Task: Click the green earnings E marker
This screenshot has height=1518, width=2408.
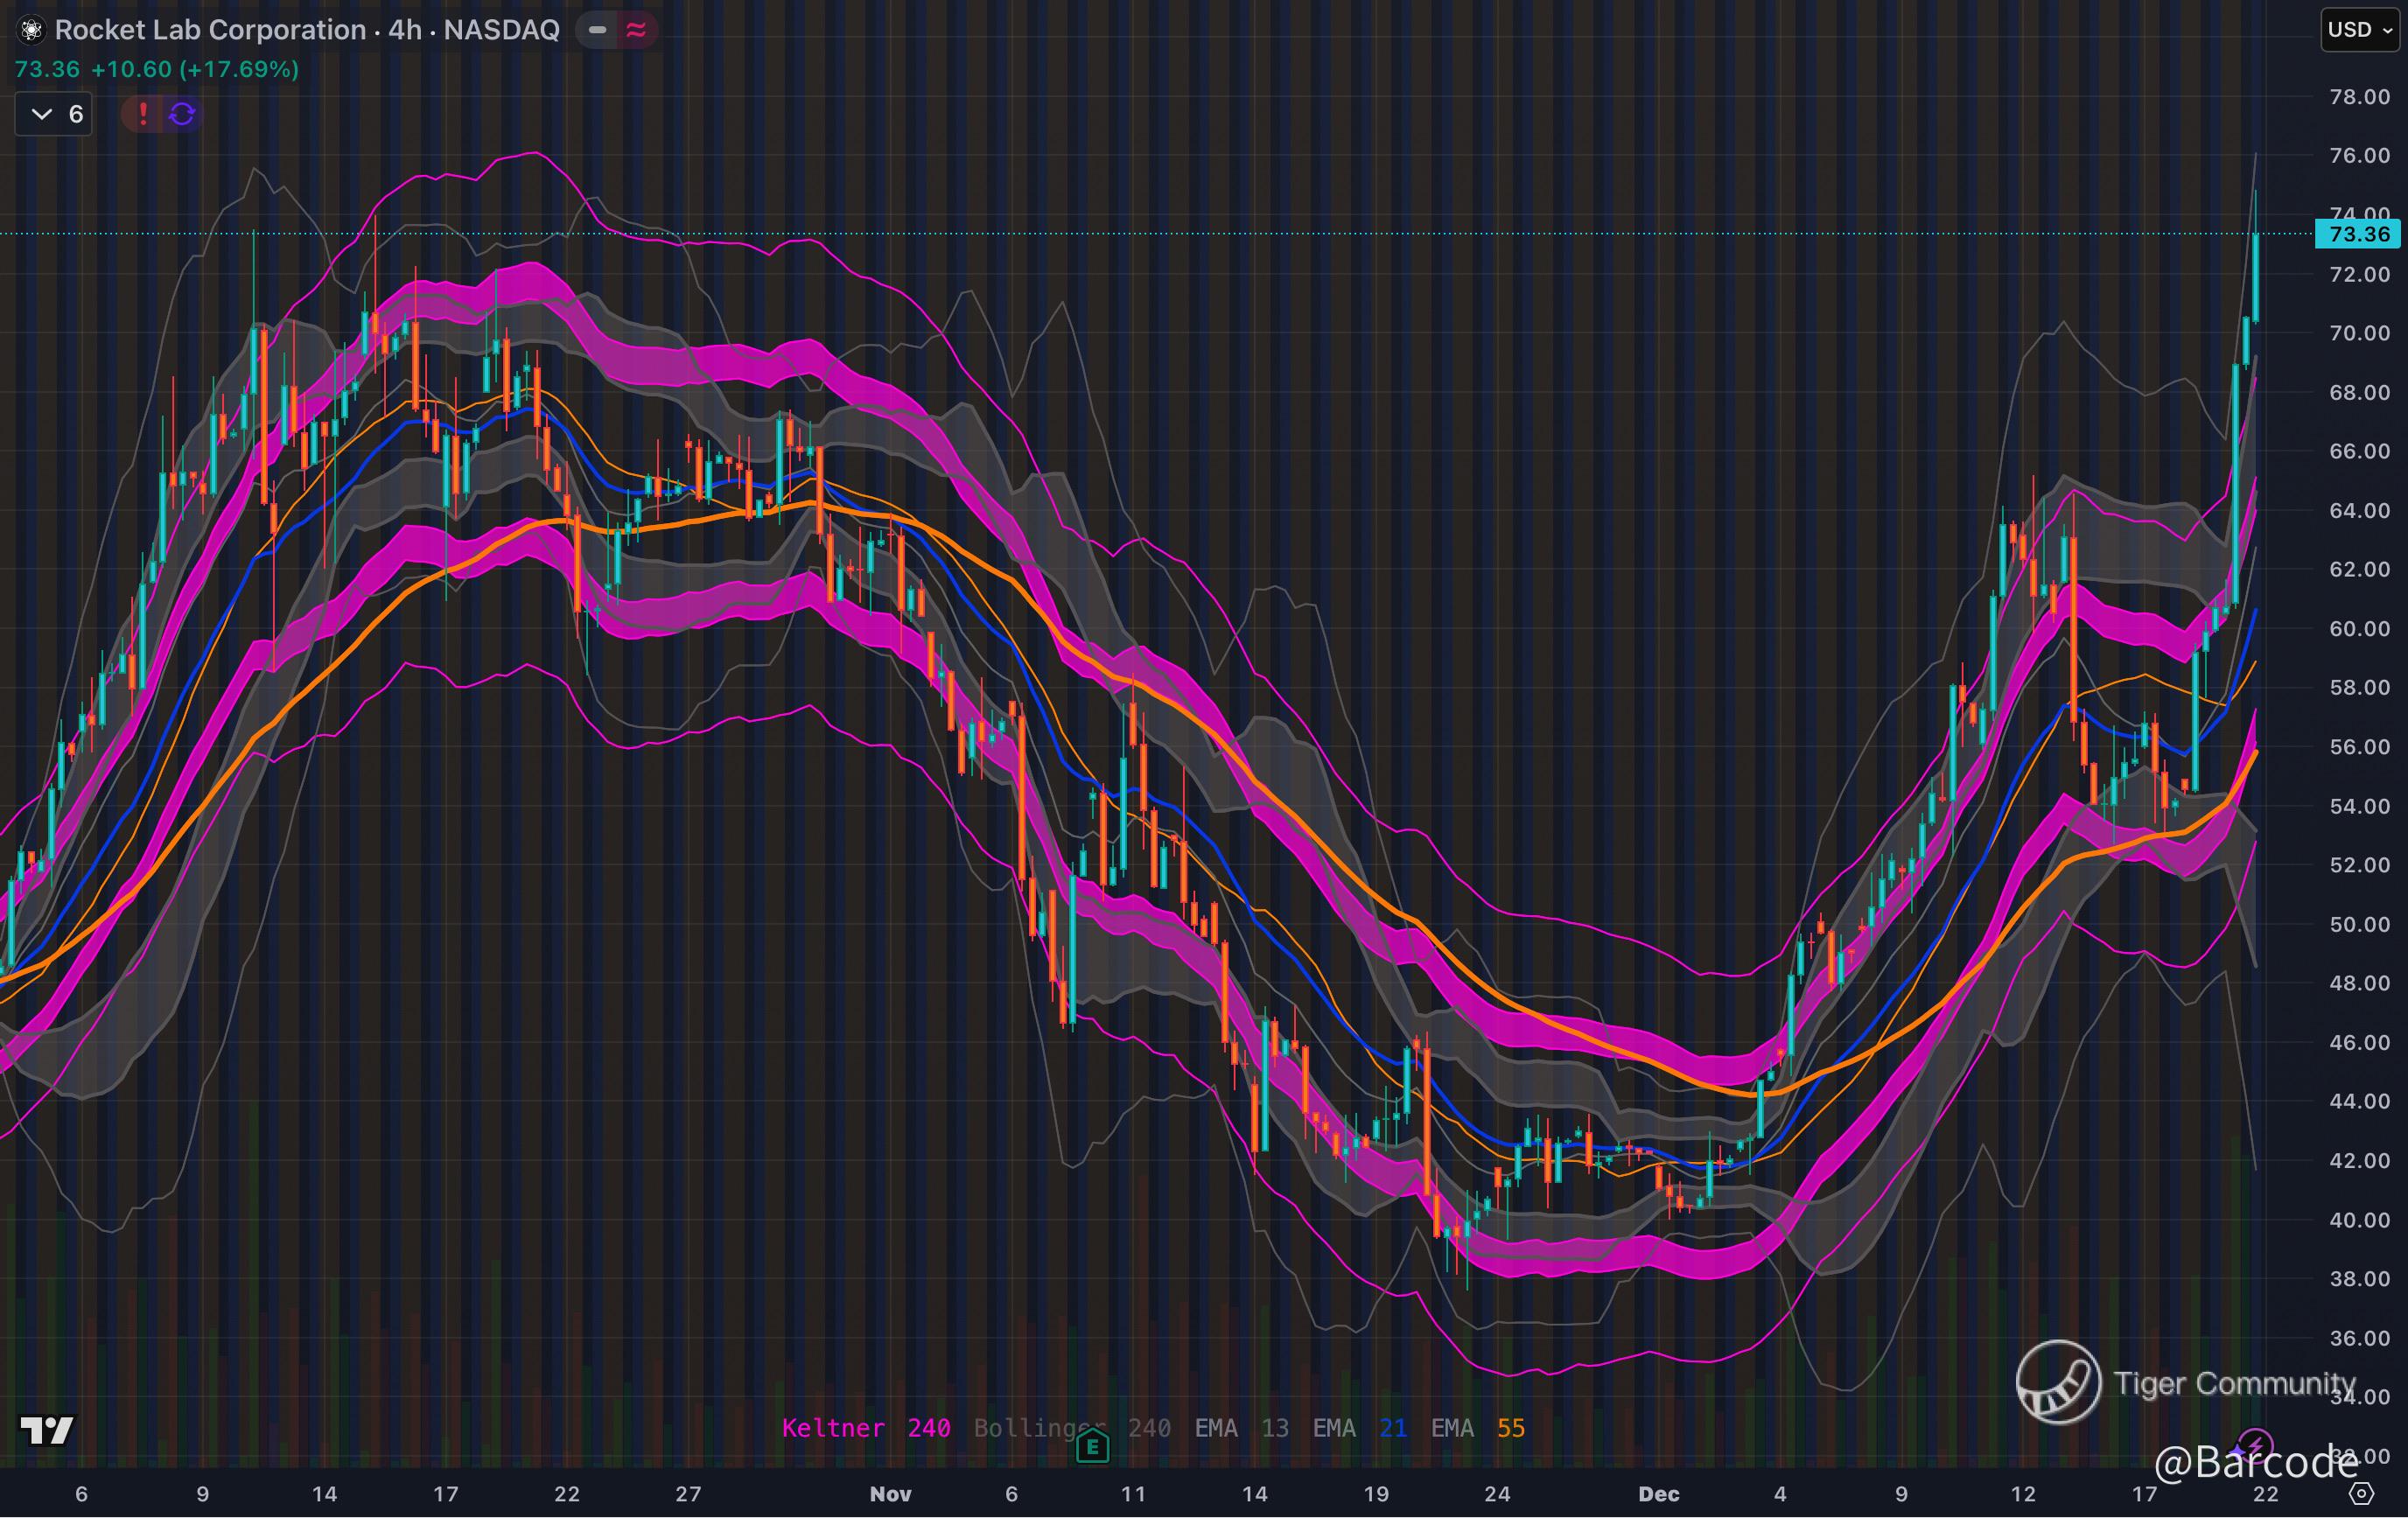Action: [1092, 1446]
